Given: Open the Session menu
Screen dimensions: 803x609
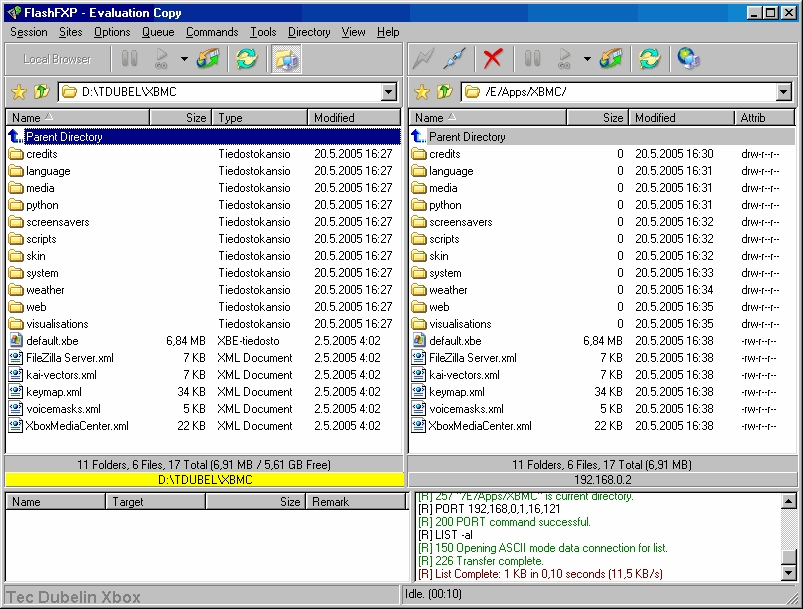Looking at the screenshot, I should [x=29, y=32].
